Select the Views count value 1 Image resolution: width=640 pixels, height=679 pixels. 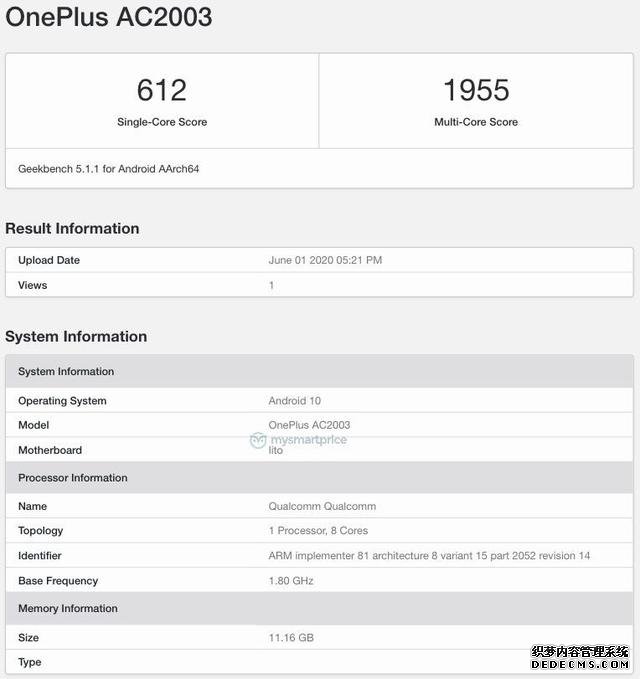tap(272, 285)
